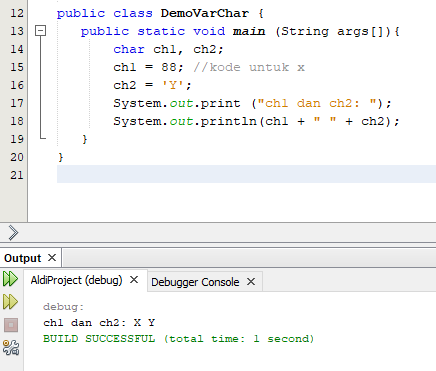The image size is (436, 371).
Task: Click the stop build square icon
Action: point(11,325)
